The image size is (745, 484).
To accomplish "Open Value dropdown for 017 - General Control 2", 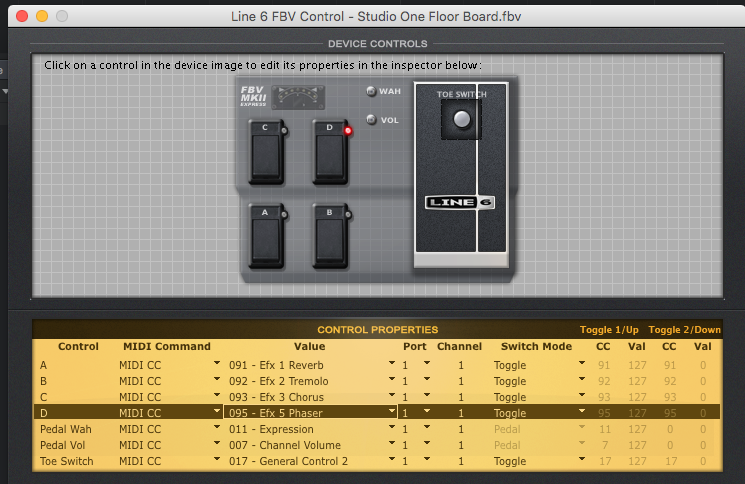I will 392,459.
